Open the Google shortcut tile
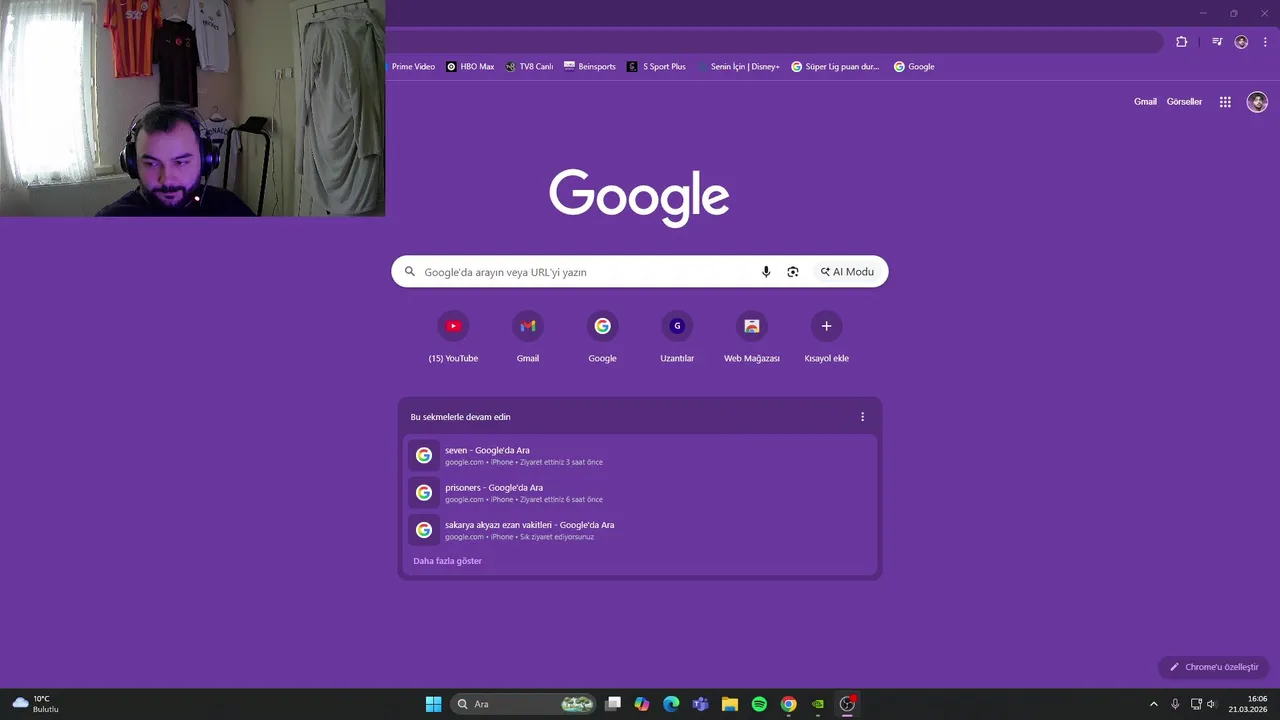Image resolution: width=1280 pixels, height=720 pixels. (x=602, y=337)
